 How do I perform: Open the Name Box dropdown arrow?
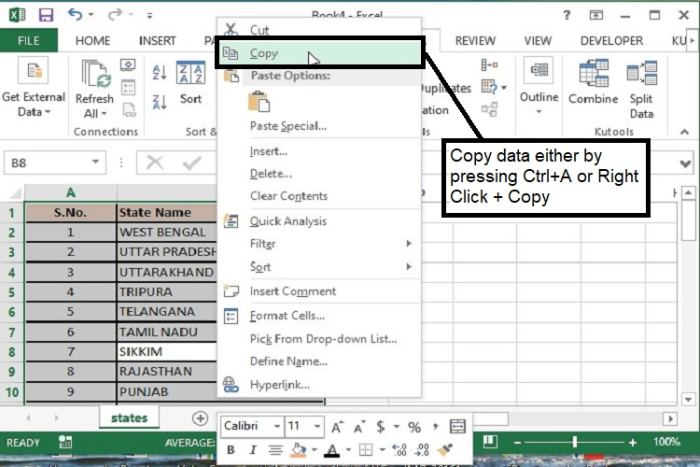[x=95, y=162]
